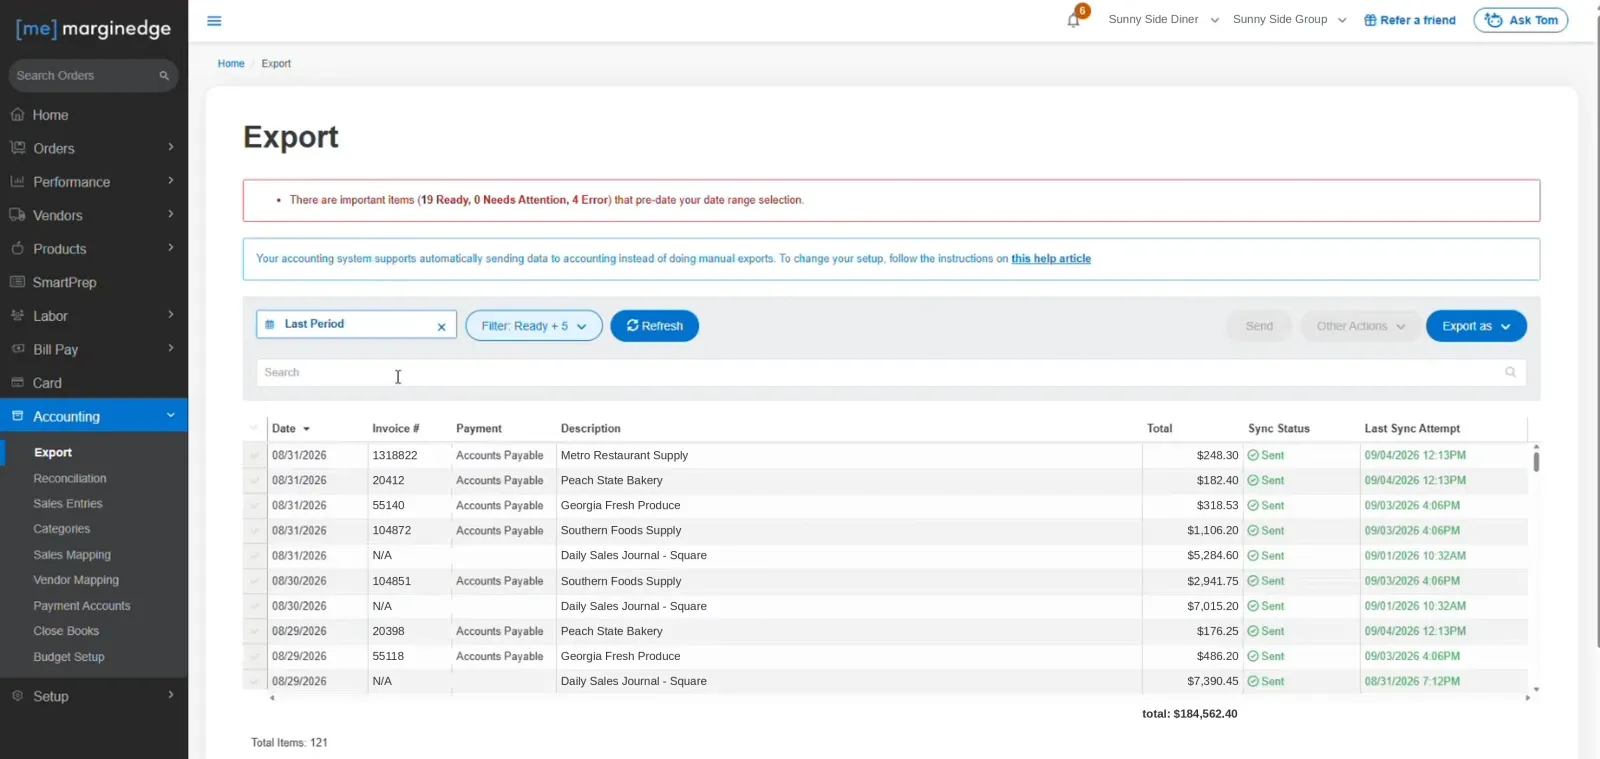Click the Card icon in sidebar
Viewport: 1600px width, 759px height.
(x=17, y=383)
